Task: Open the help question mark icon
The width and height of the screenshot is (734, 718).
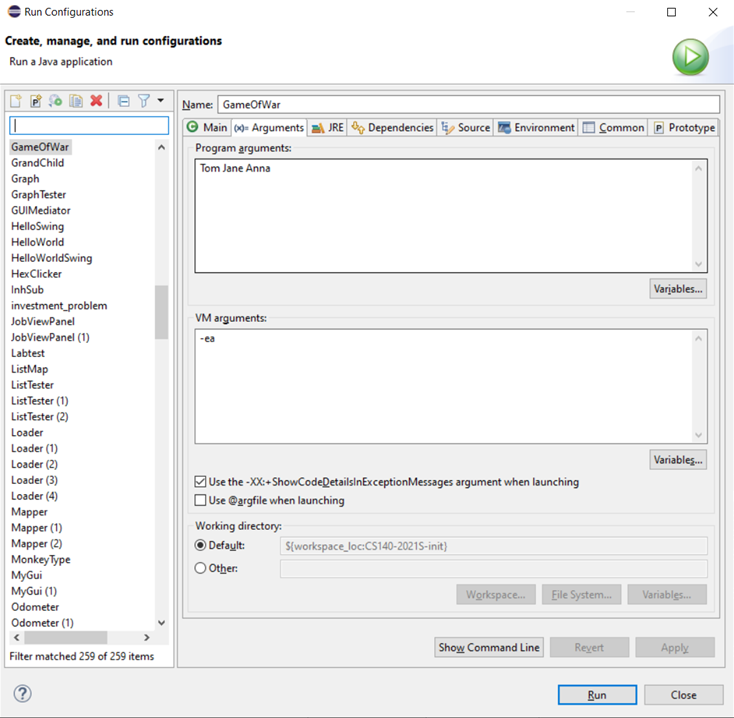Action: 23,694
